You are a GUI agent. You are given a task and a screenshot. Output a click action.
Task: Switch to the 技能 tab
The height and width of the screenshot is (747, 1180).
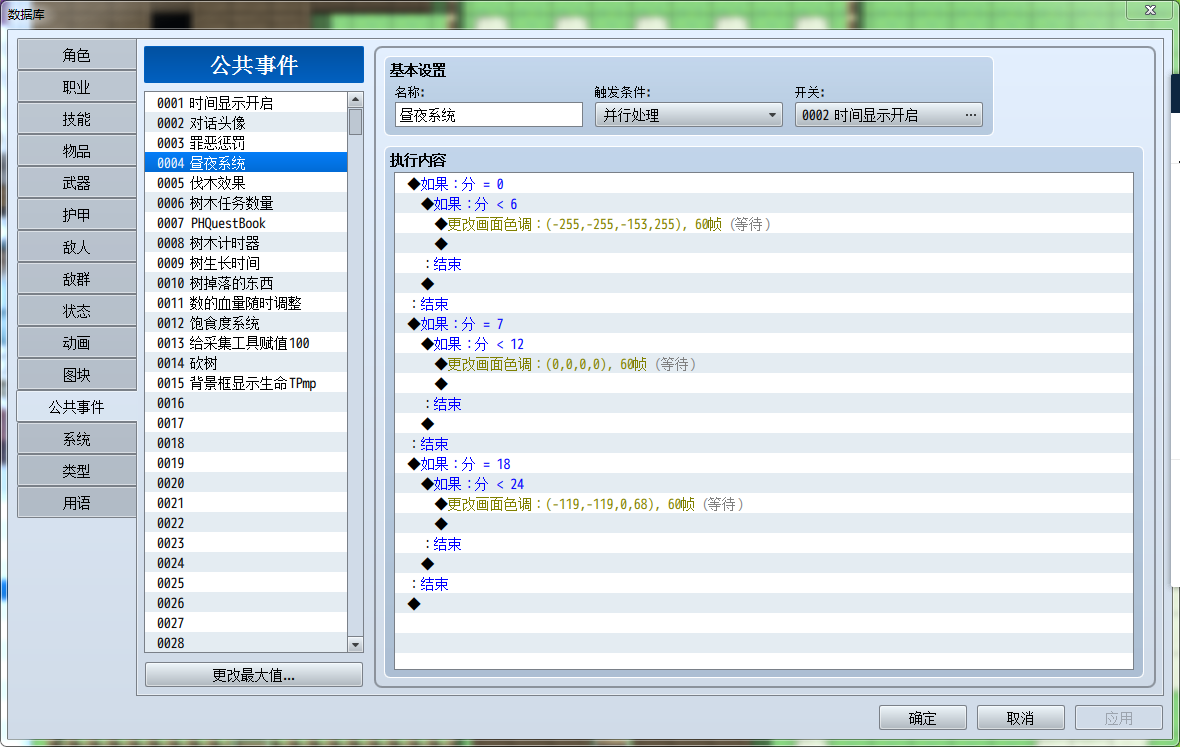(x=77, y=119)
